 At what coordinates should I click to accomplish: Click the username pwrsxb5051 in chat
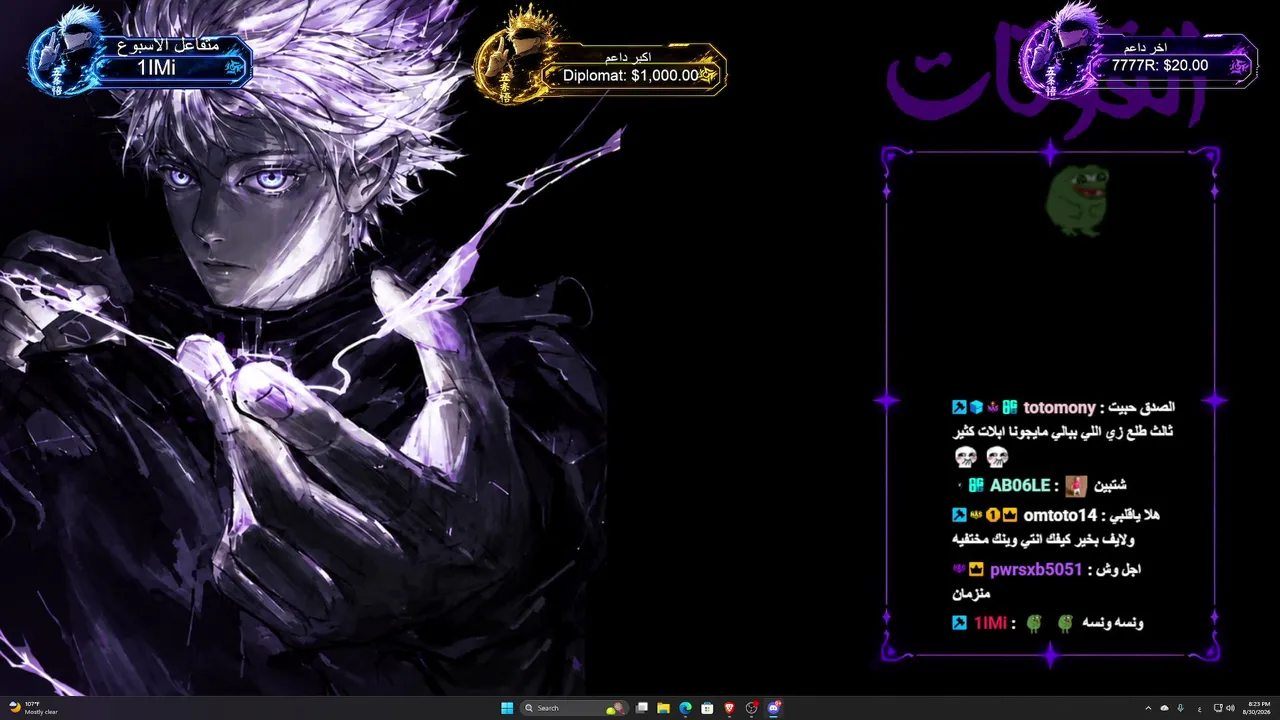coord(1036,569)
